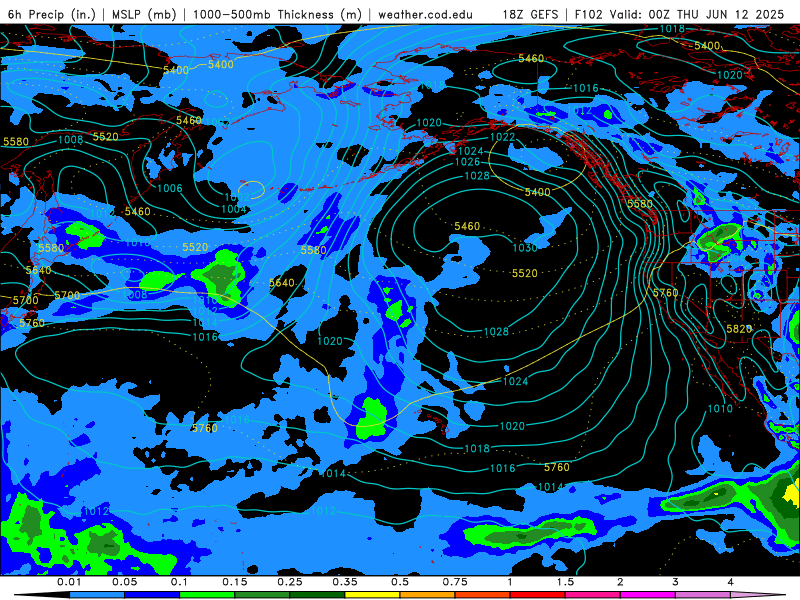Click the bright green 0.1 legend swatch
This screenshot has width=800, height=600.
coord(207,595)
